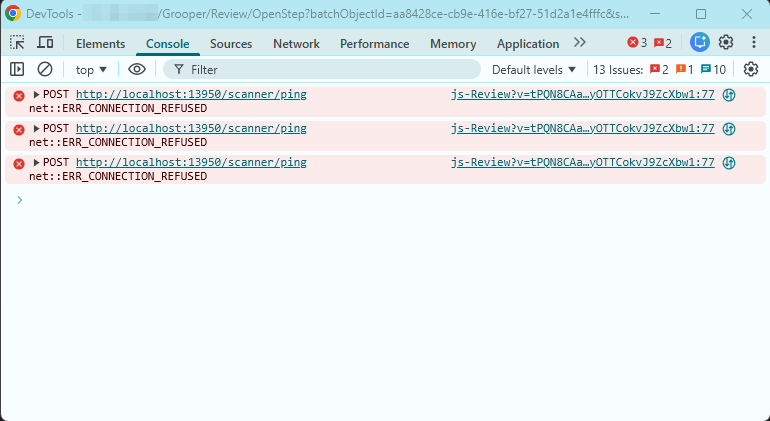Click the red 2 page-errors issue count
This screenshot has width=770, height=421.
659,70
